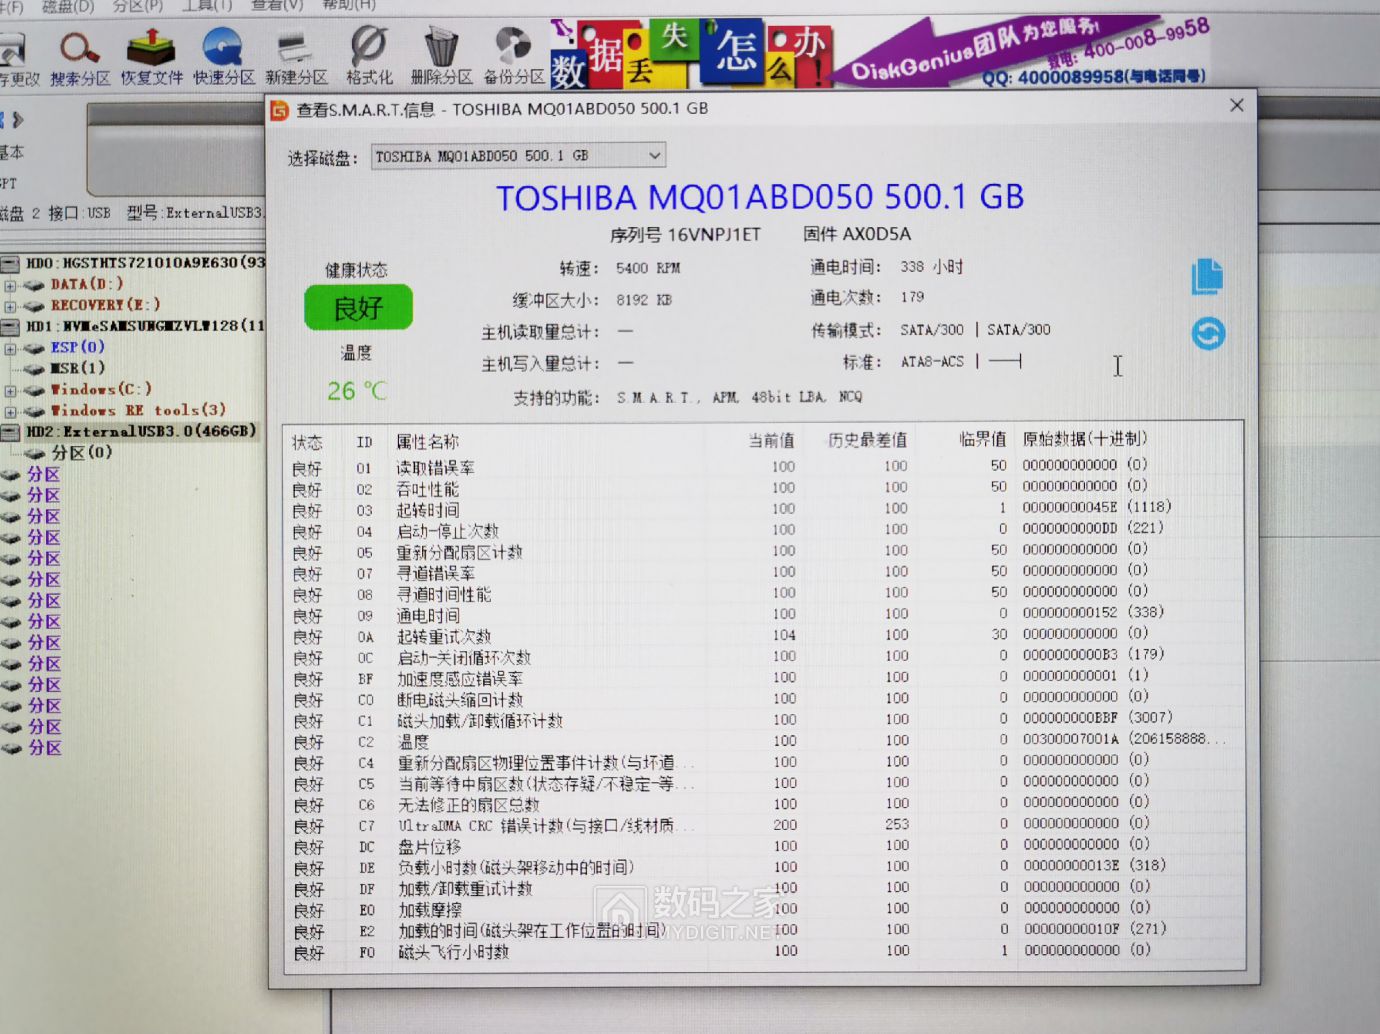Open the disk selection dropdown for TOSHIBA MQ01ABD050
Image resolution: width=1380 pixels, height=1034 pixels.
654,155
